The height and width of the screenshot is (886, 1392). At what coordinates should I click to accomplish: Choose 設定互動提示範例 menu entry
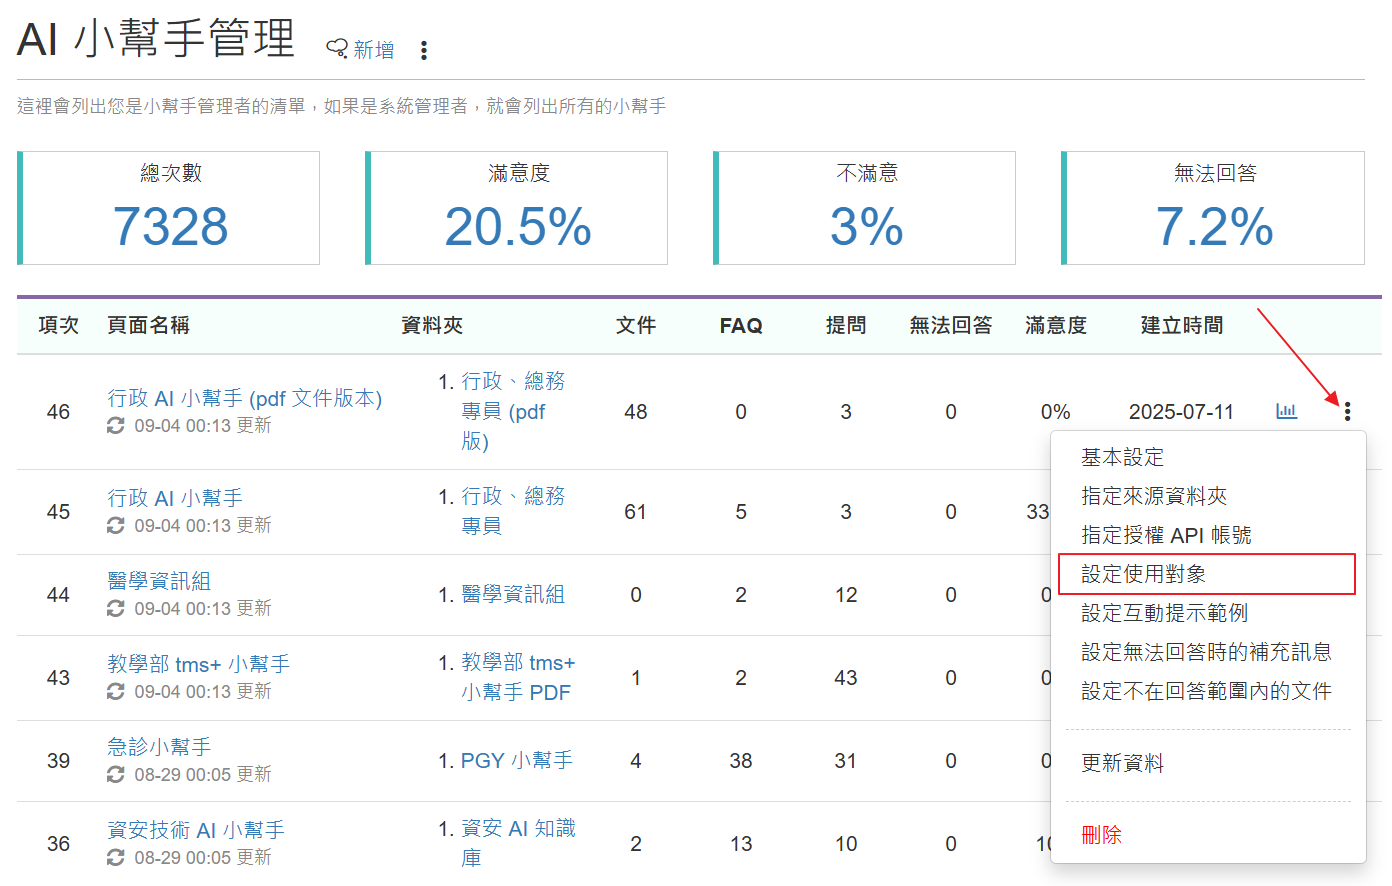(x=1164, y=613)
